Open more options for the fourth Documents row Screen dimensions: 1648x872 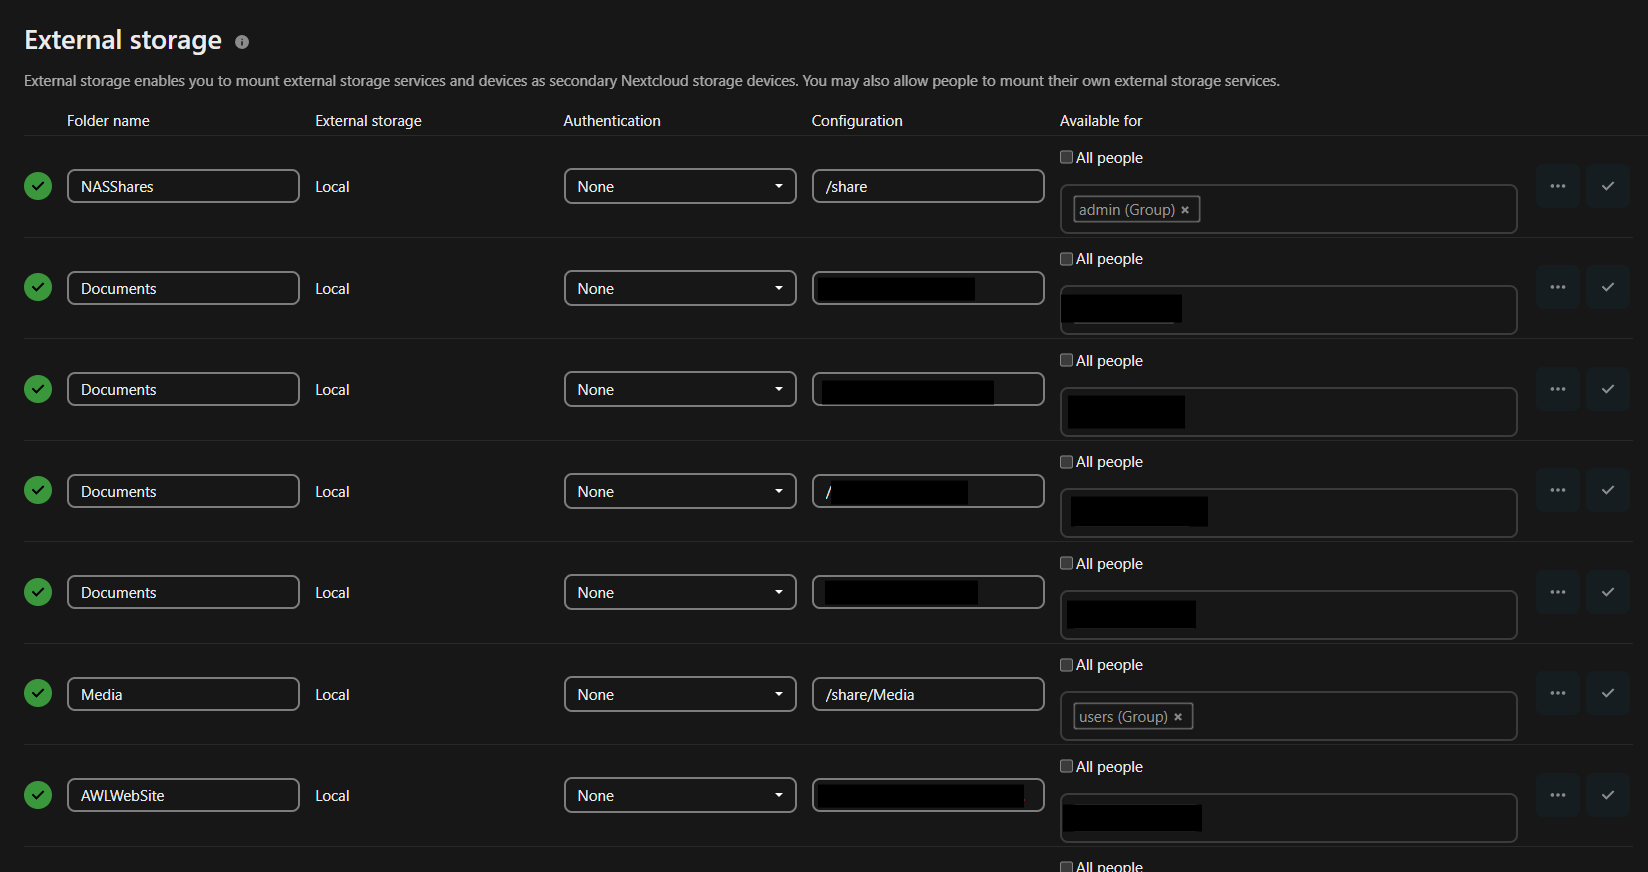tap(1558, 592)
